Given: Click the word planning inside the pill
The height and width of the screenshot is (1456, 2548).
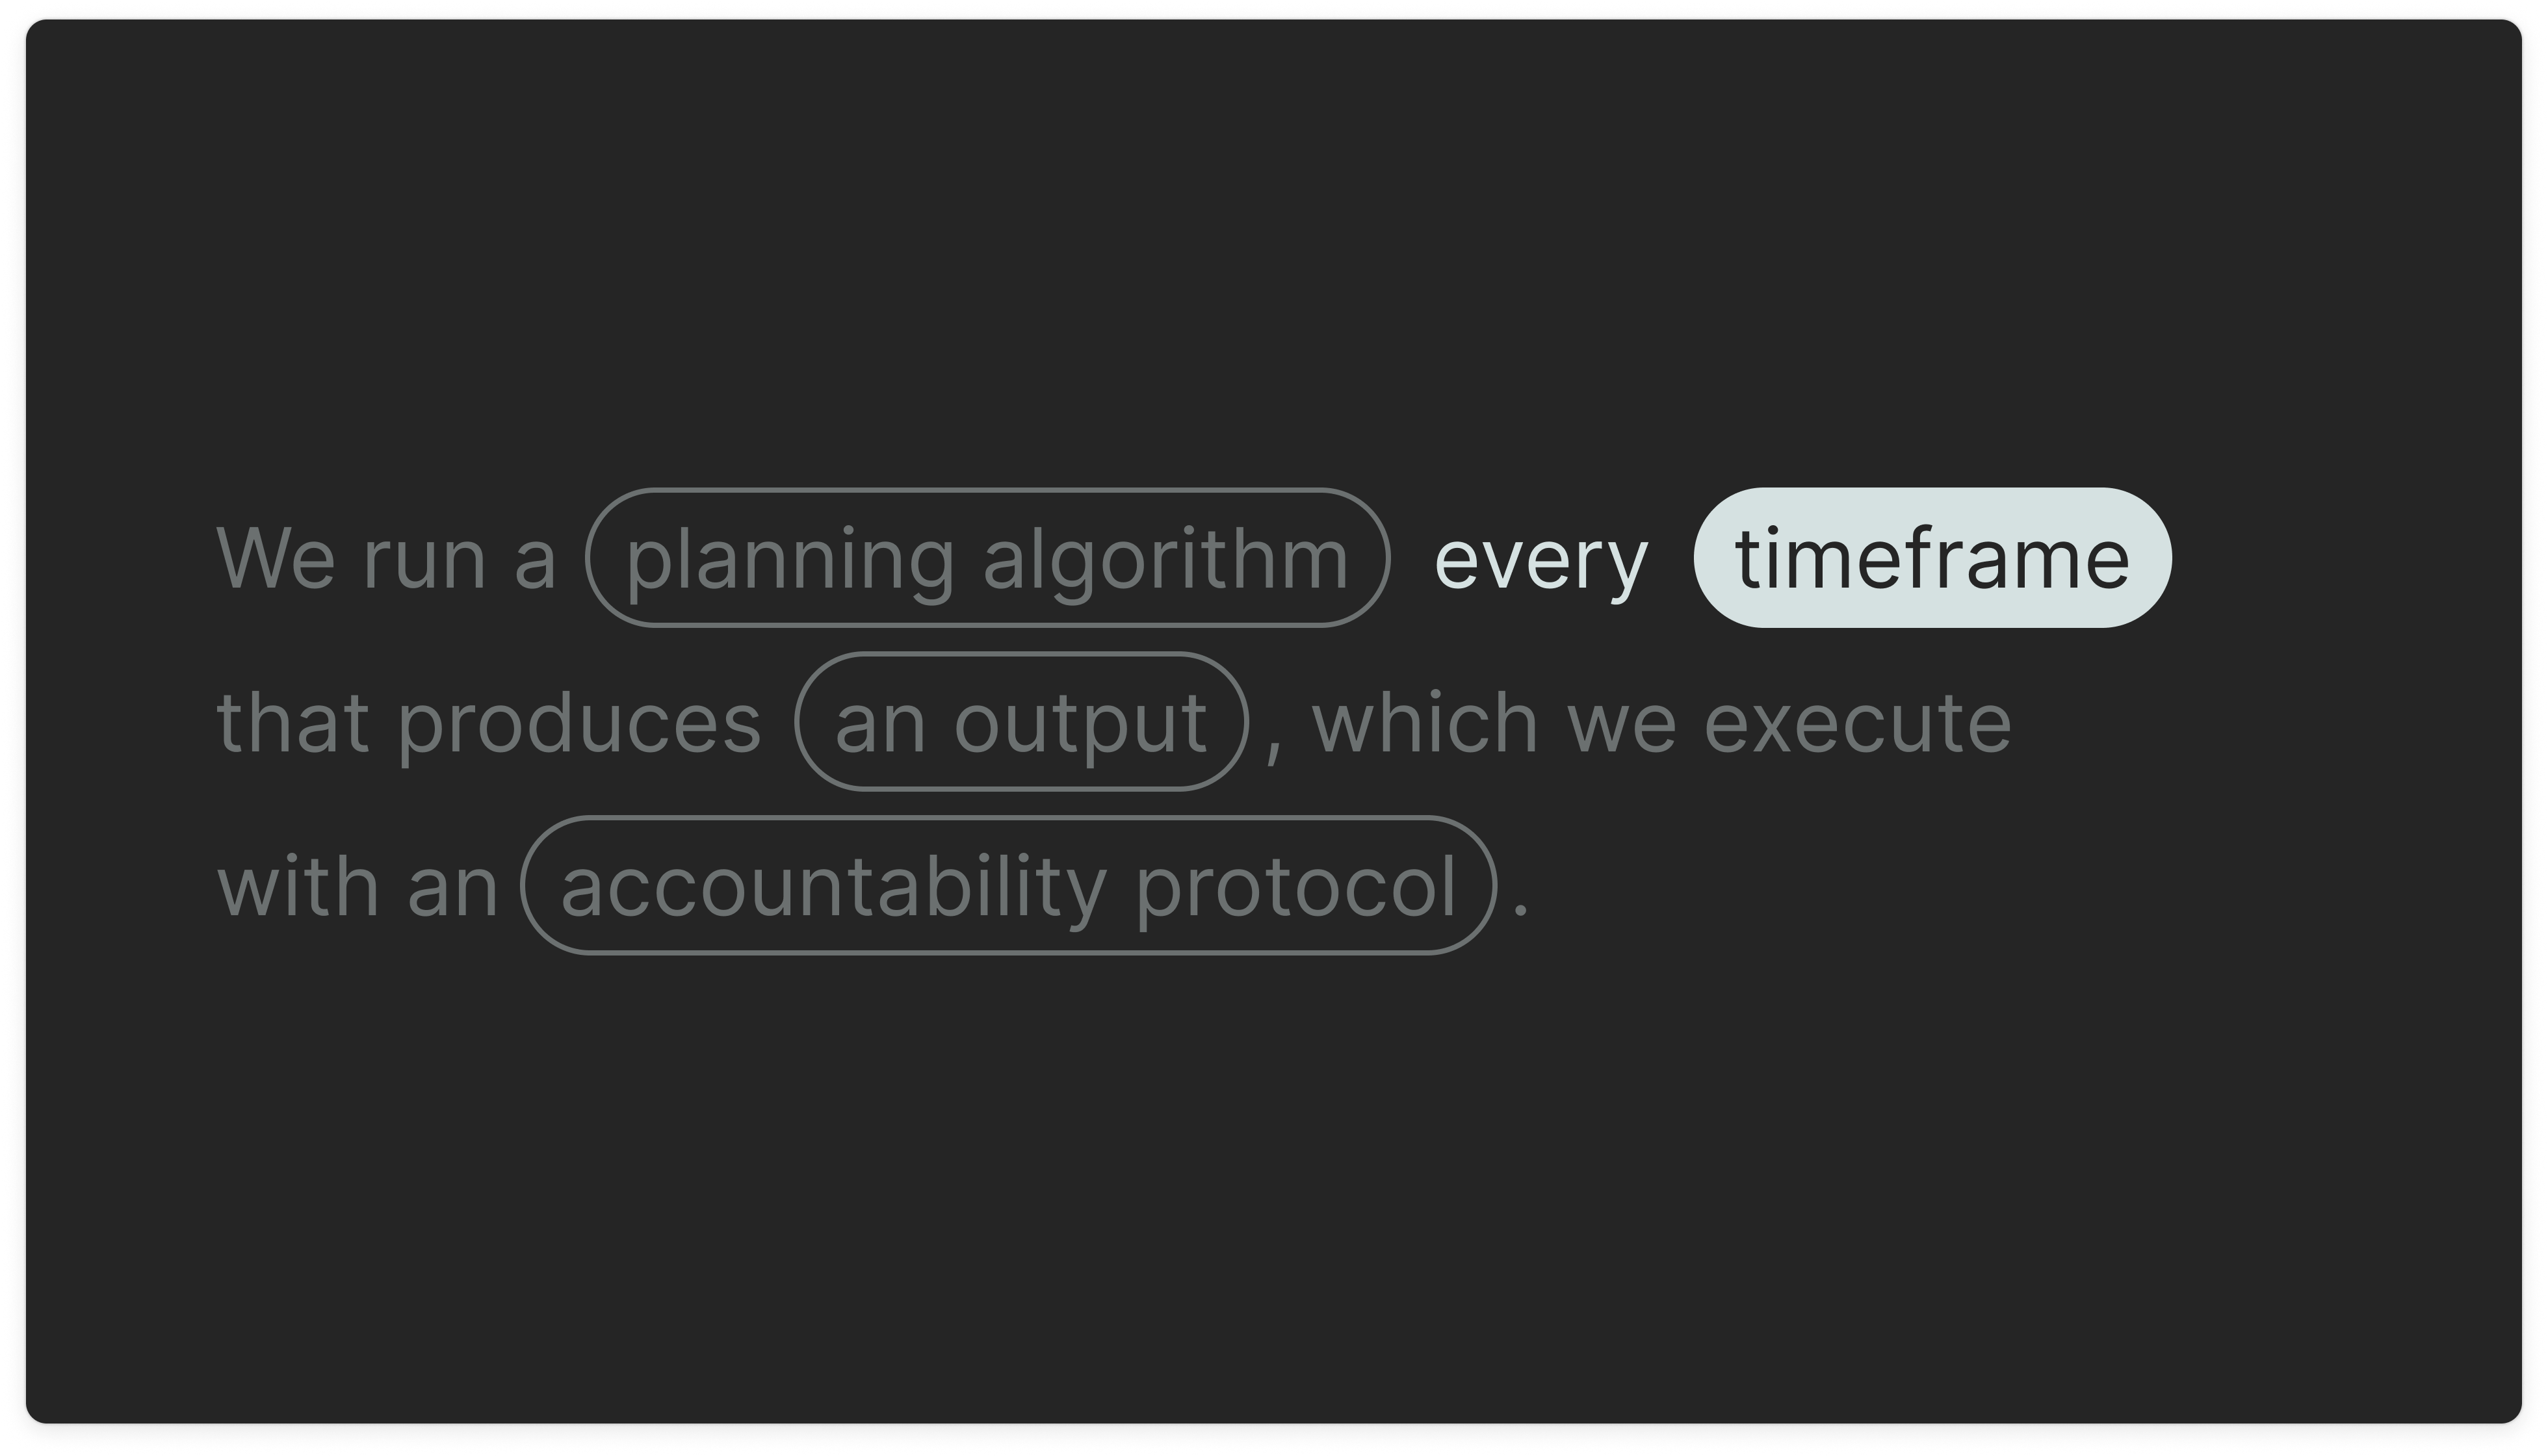Looking at the screenshot, I should [790, 562].
